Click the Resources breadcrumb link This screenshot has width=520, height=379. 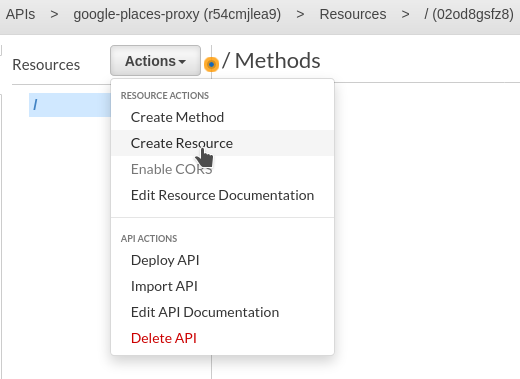(353, 14)
